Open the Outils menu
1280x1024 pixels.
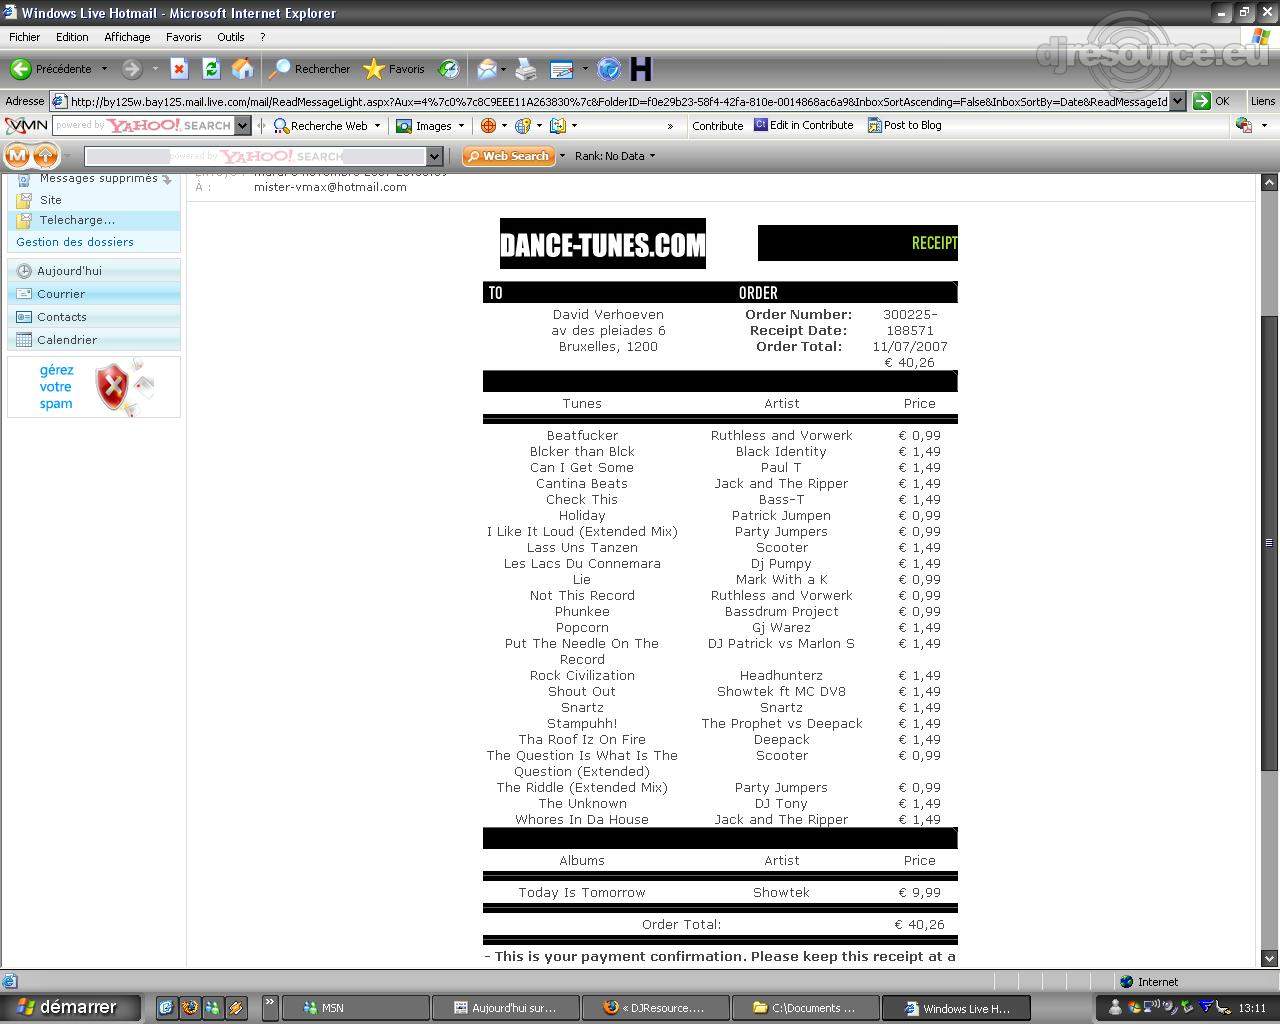(x=231, y=37)
